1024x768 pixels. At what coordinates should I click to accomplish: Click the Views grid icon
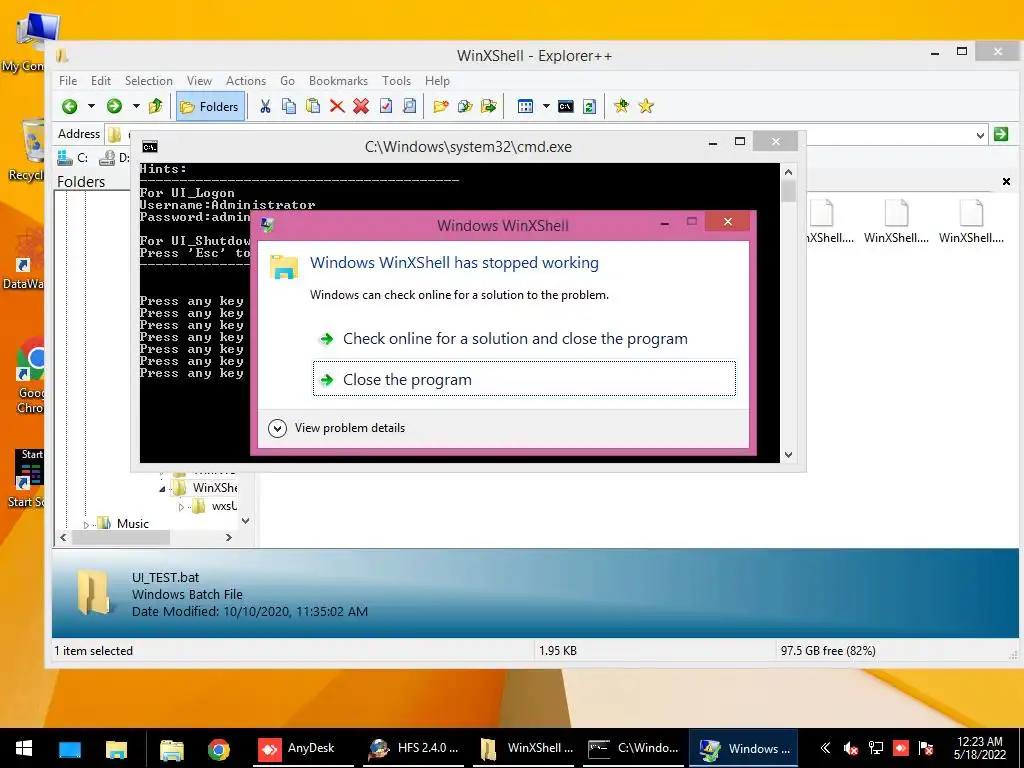tap(525, 106)
